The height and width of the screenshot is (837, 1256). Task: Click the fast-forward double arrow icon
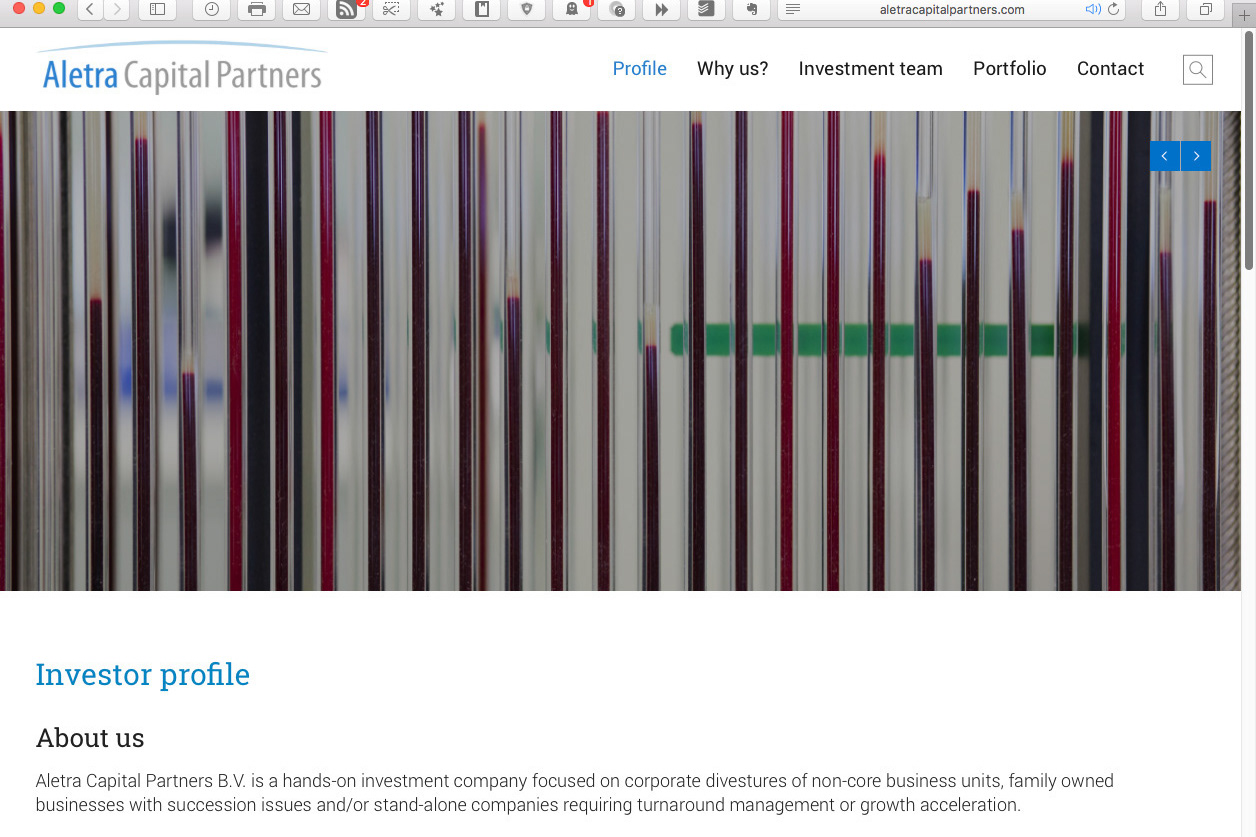[662, 10]
